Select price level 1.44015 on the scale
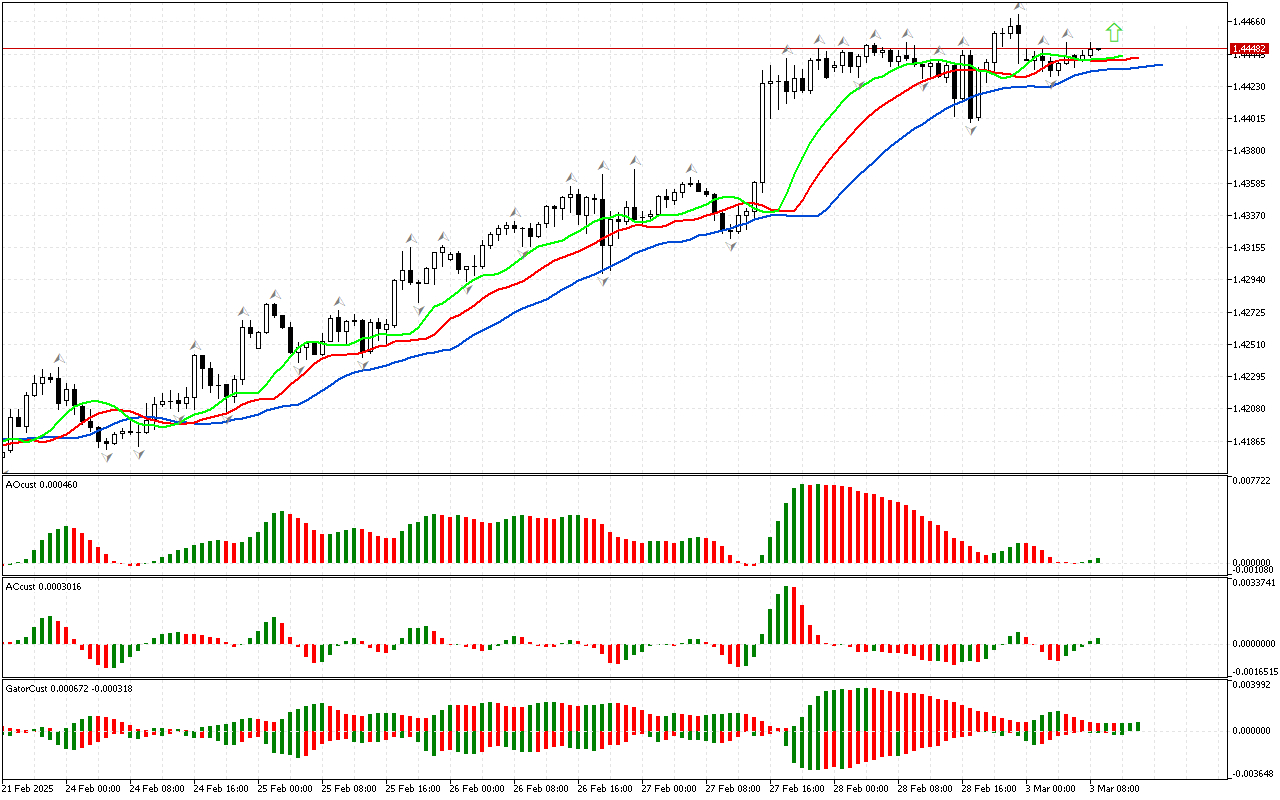The width and height of the screenshot is (1280, 800). pos(1251,118)
